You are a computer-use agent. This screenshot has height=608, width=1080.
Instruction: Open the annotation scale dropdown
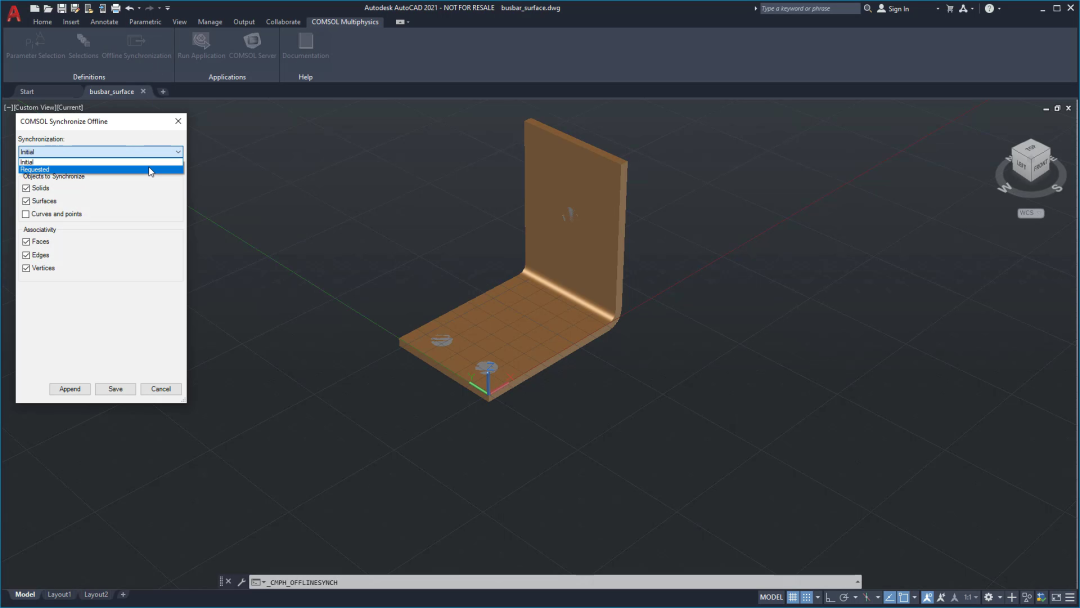(976, 597)
